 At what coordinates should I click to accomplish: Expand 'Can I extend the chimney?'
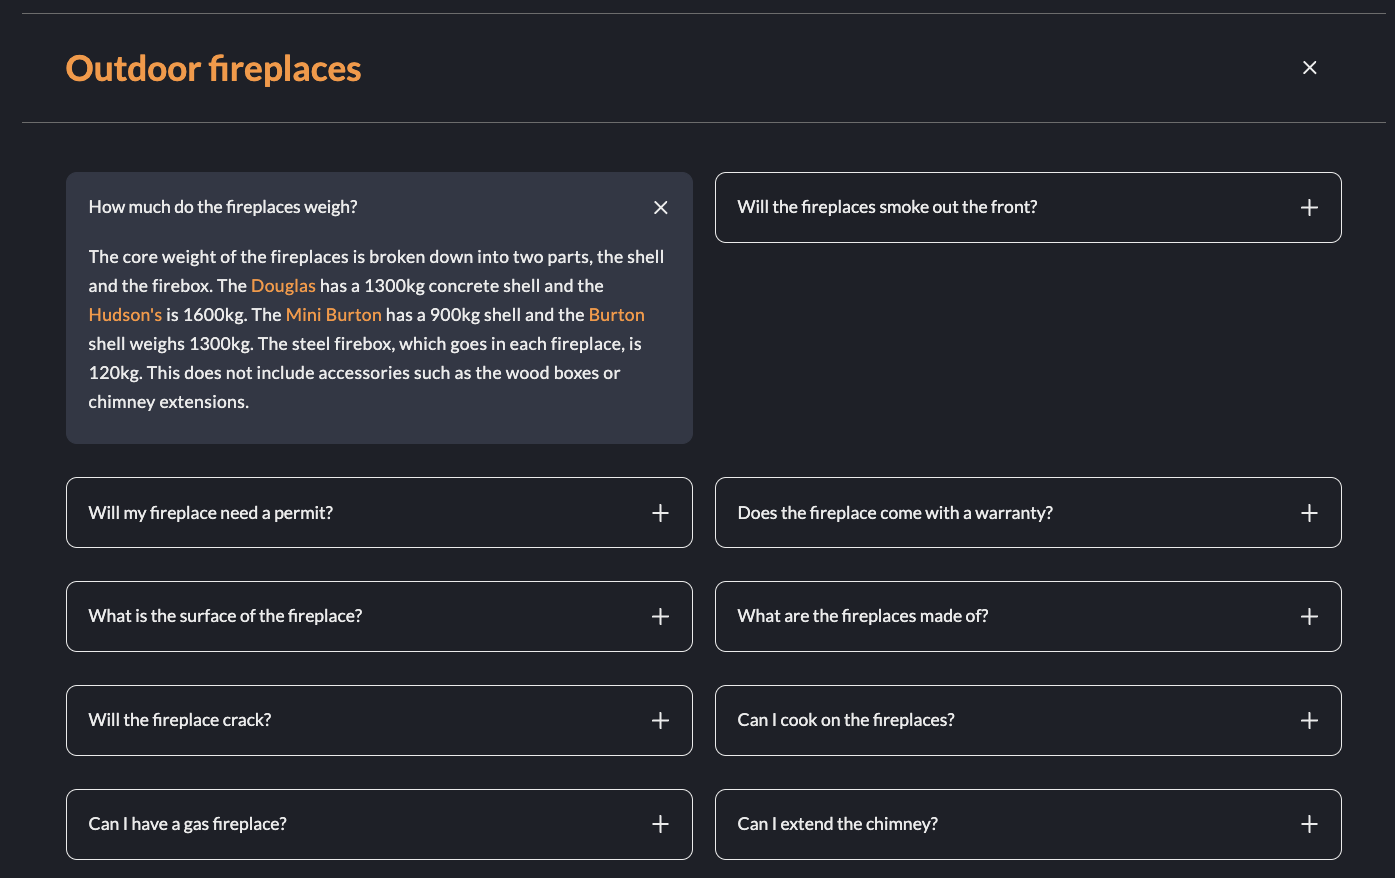(x=838, y=824)
